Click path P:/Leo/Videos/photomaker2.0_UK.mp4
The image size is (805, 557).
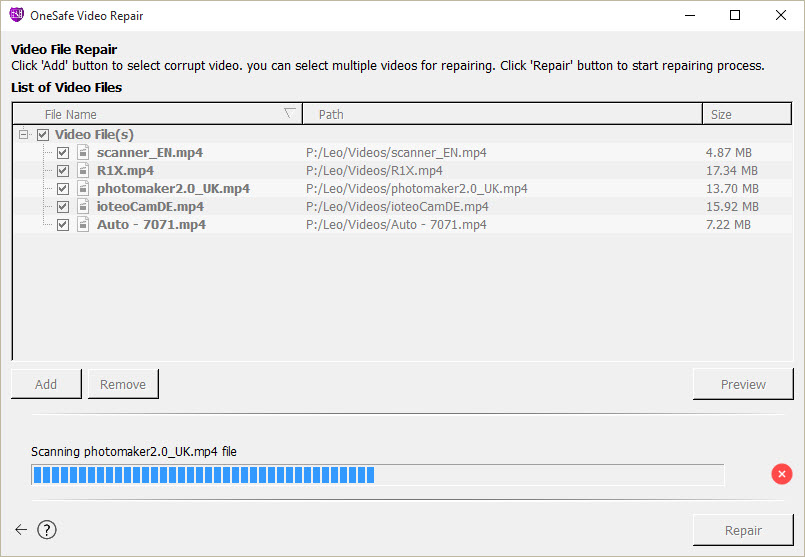pyautogui.click(x=416, y=188)
